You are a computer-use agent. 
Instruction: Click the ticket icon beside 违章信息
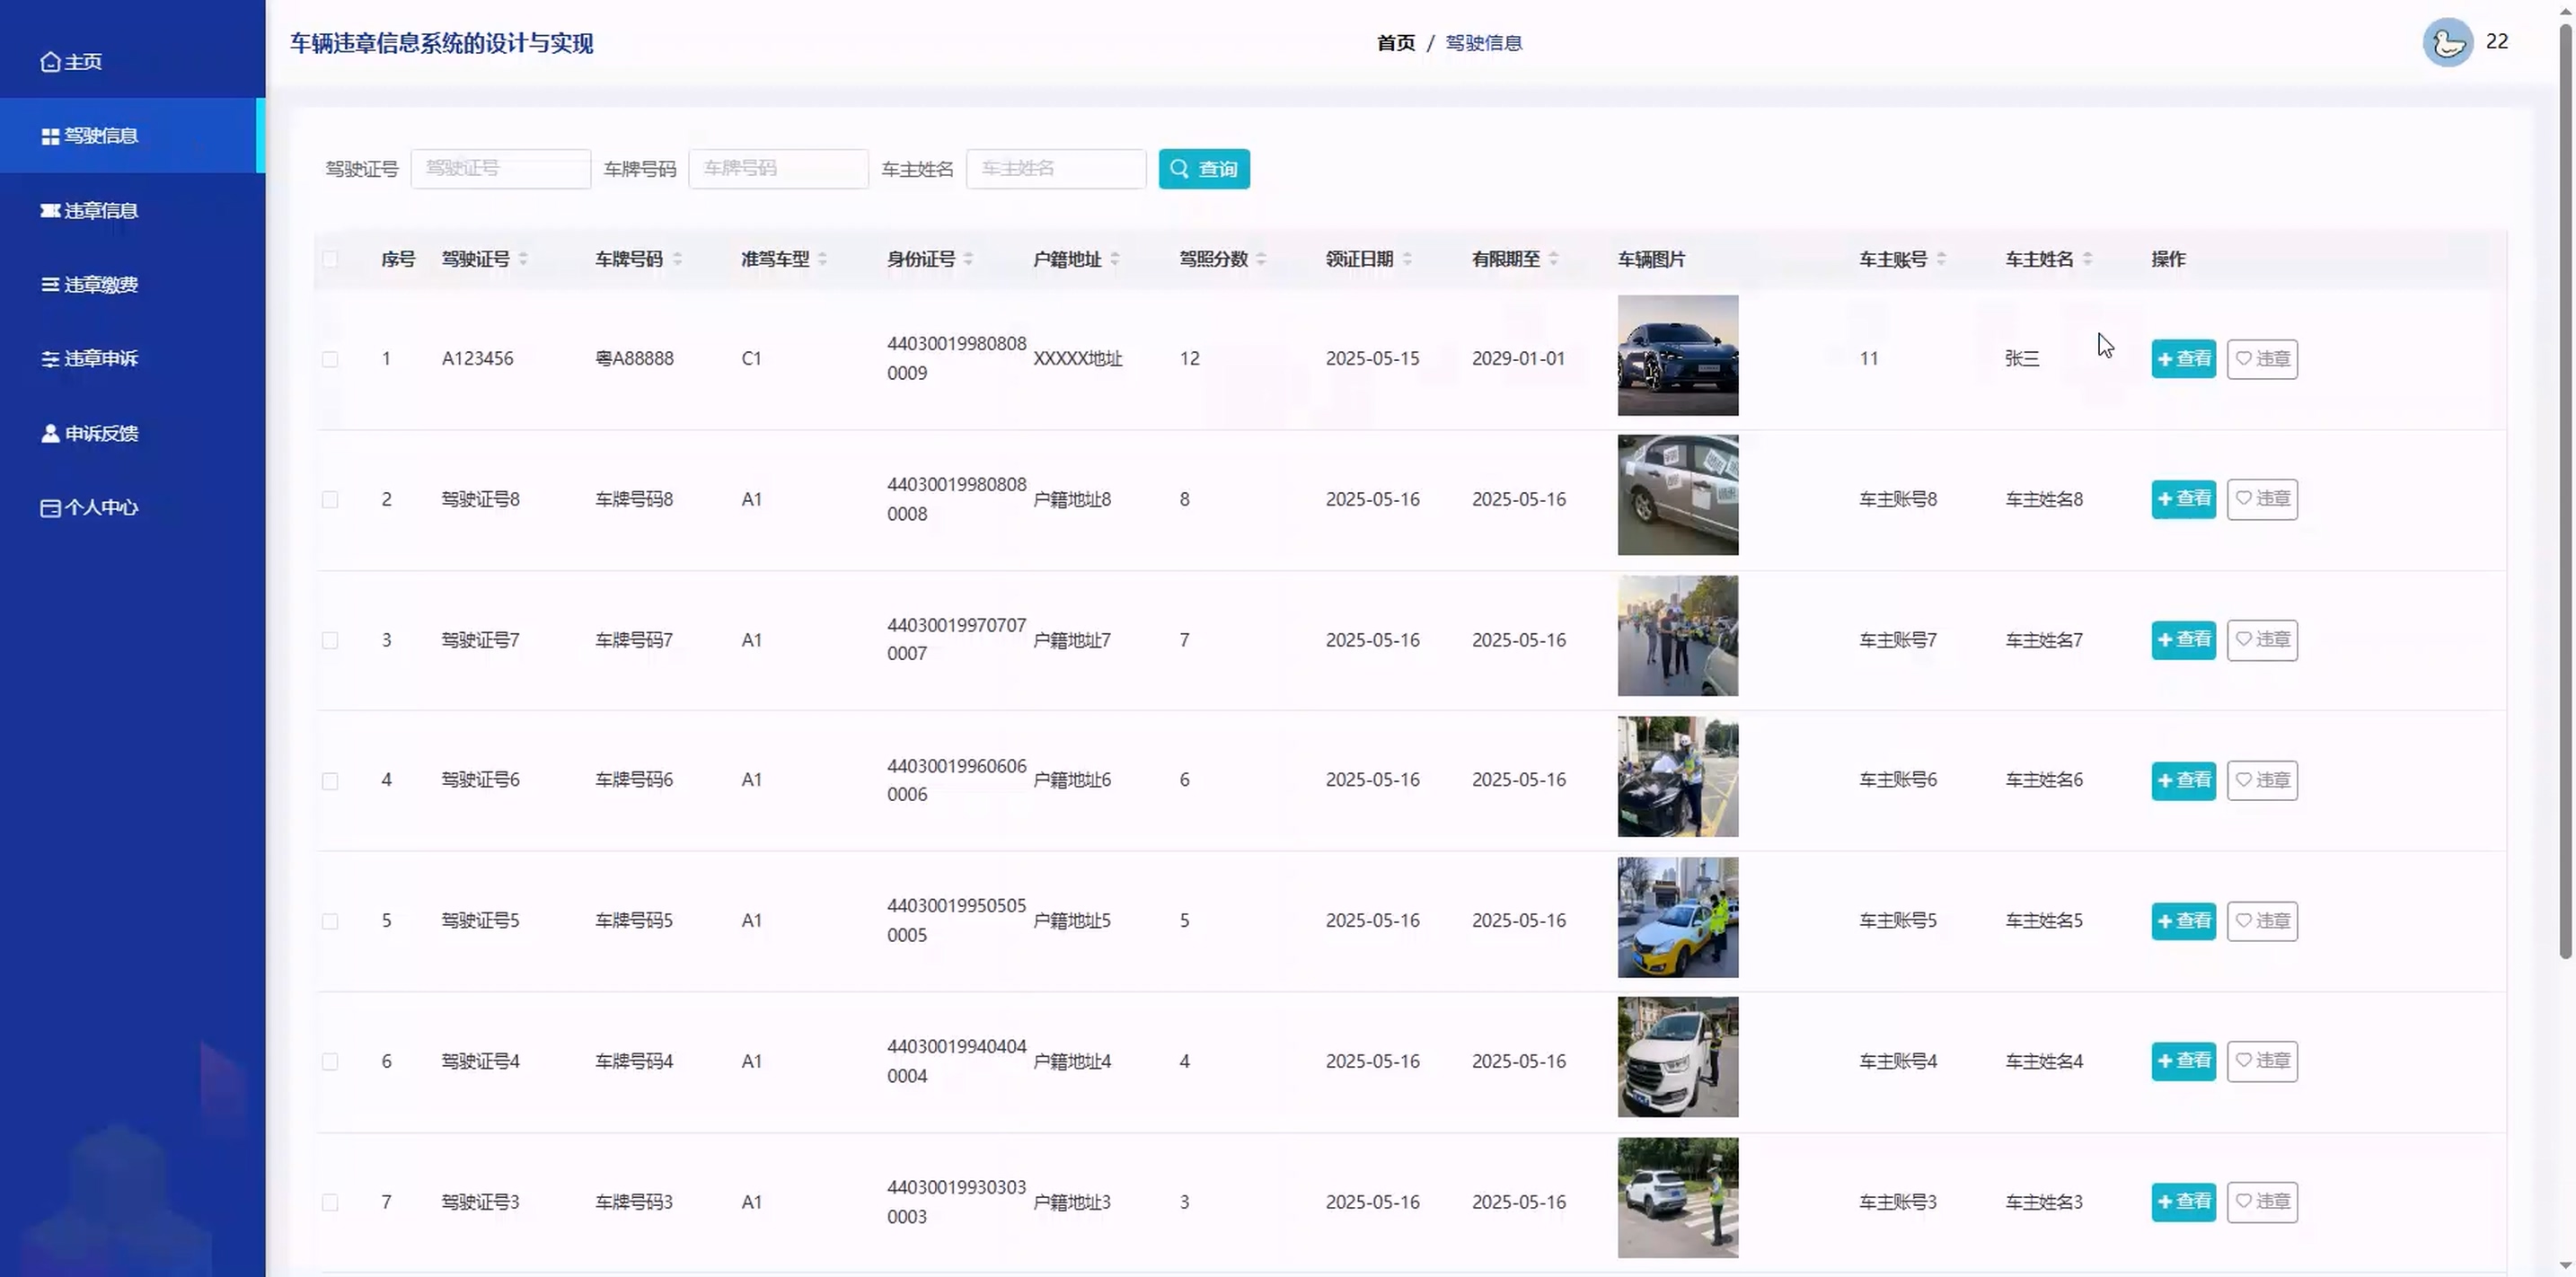tap(50, 210)
